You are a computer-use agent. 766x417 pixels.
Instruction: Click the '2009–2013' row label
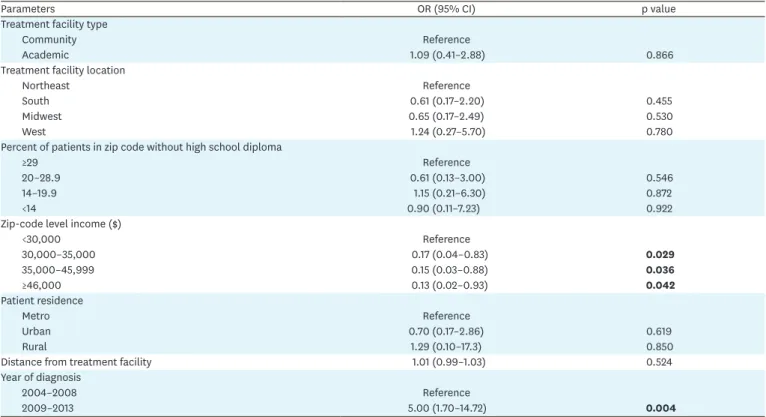tap(48, 408)
